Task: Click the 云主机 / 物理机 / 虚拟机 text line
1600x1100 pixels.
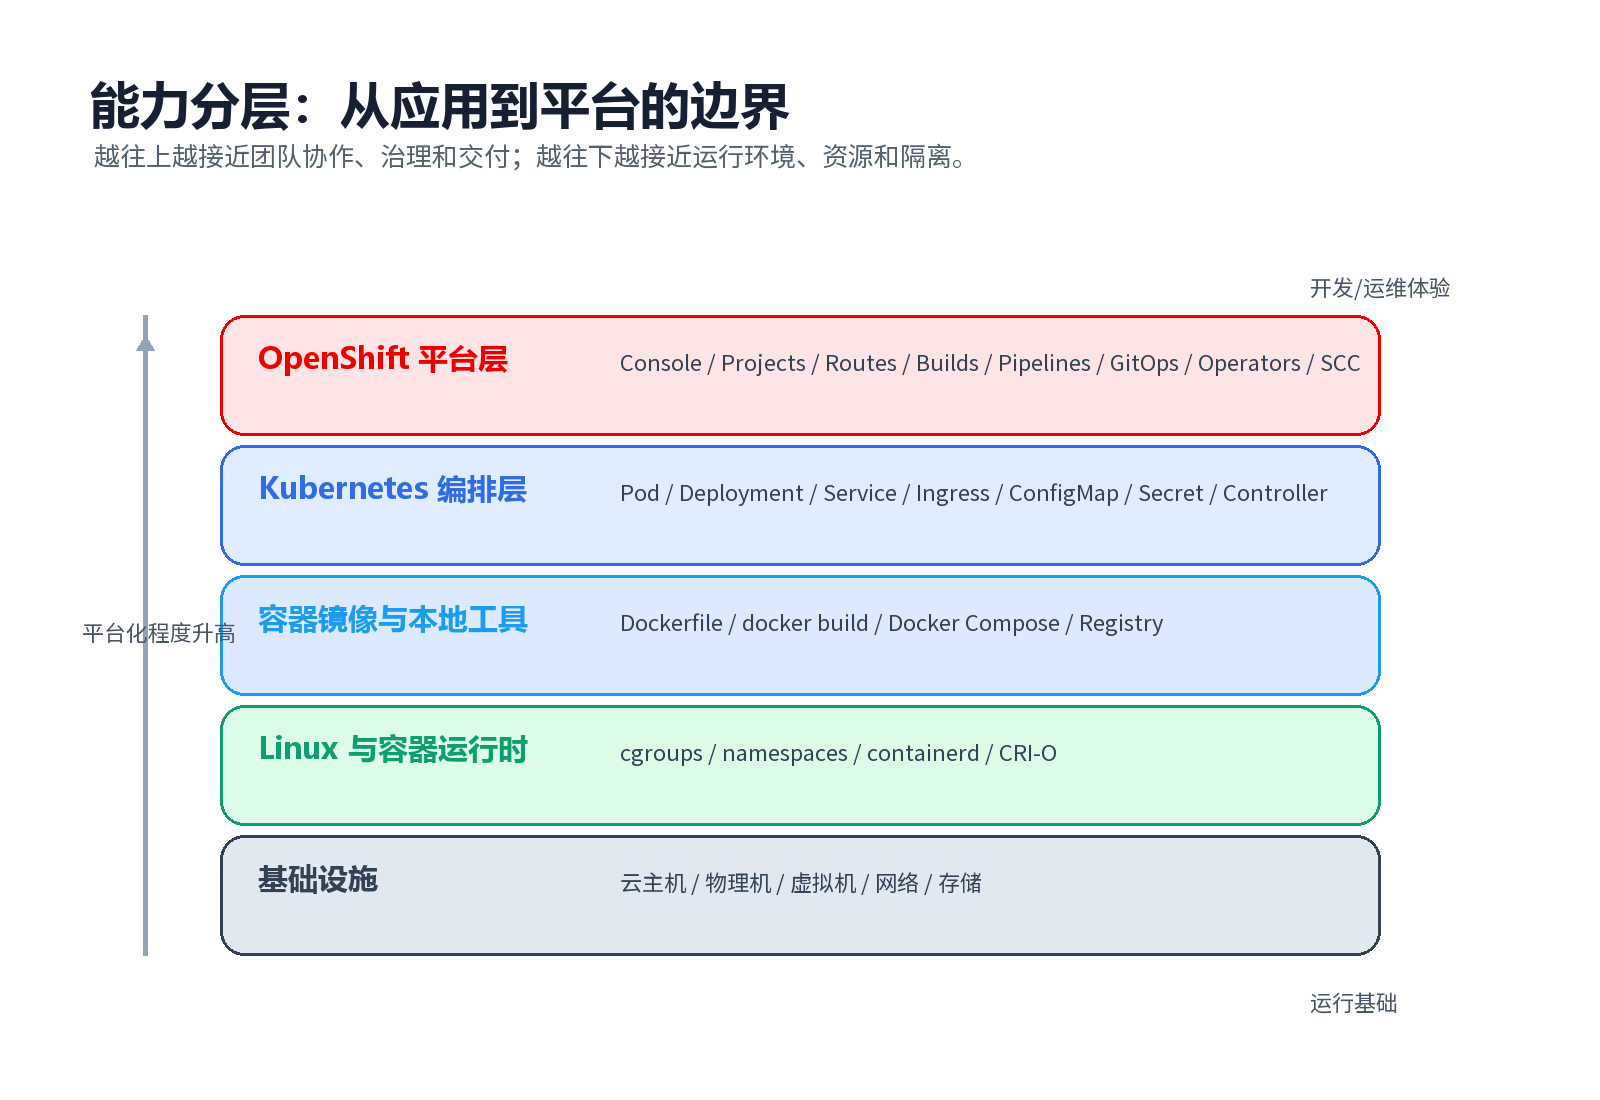Action: tap(801, 883)
